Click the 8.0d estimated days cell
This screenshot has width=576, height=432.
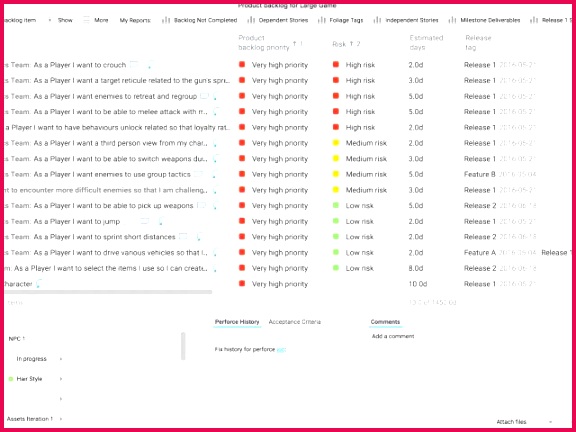[x=416, y=268]
